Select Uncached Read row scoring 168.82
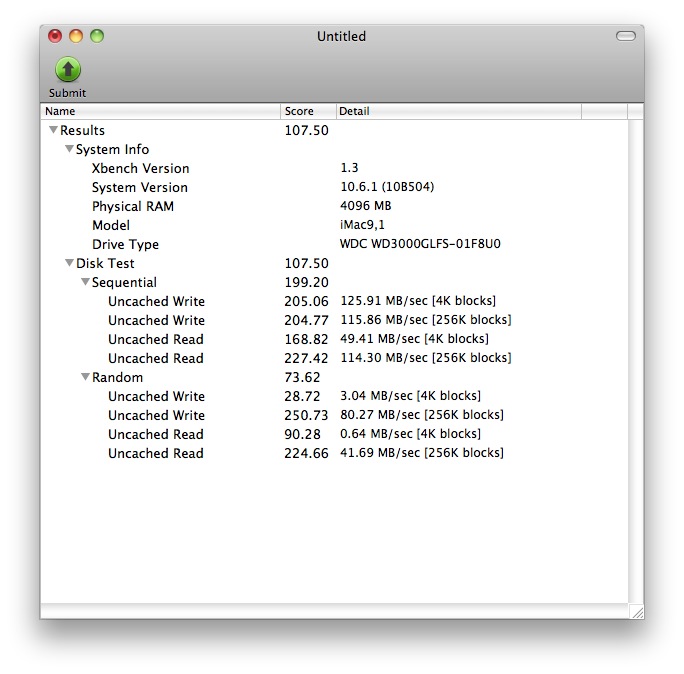The image size is (684, 674). pos(335,339)
